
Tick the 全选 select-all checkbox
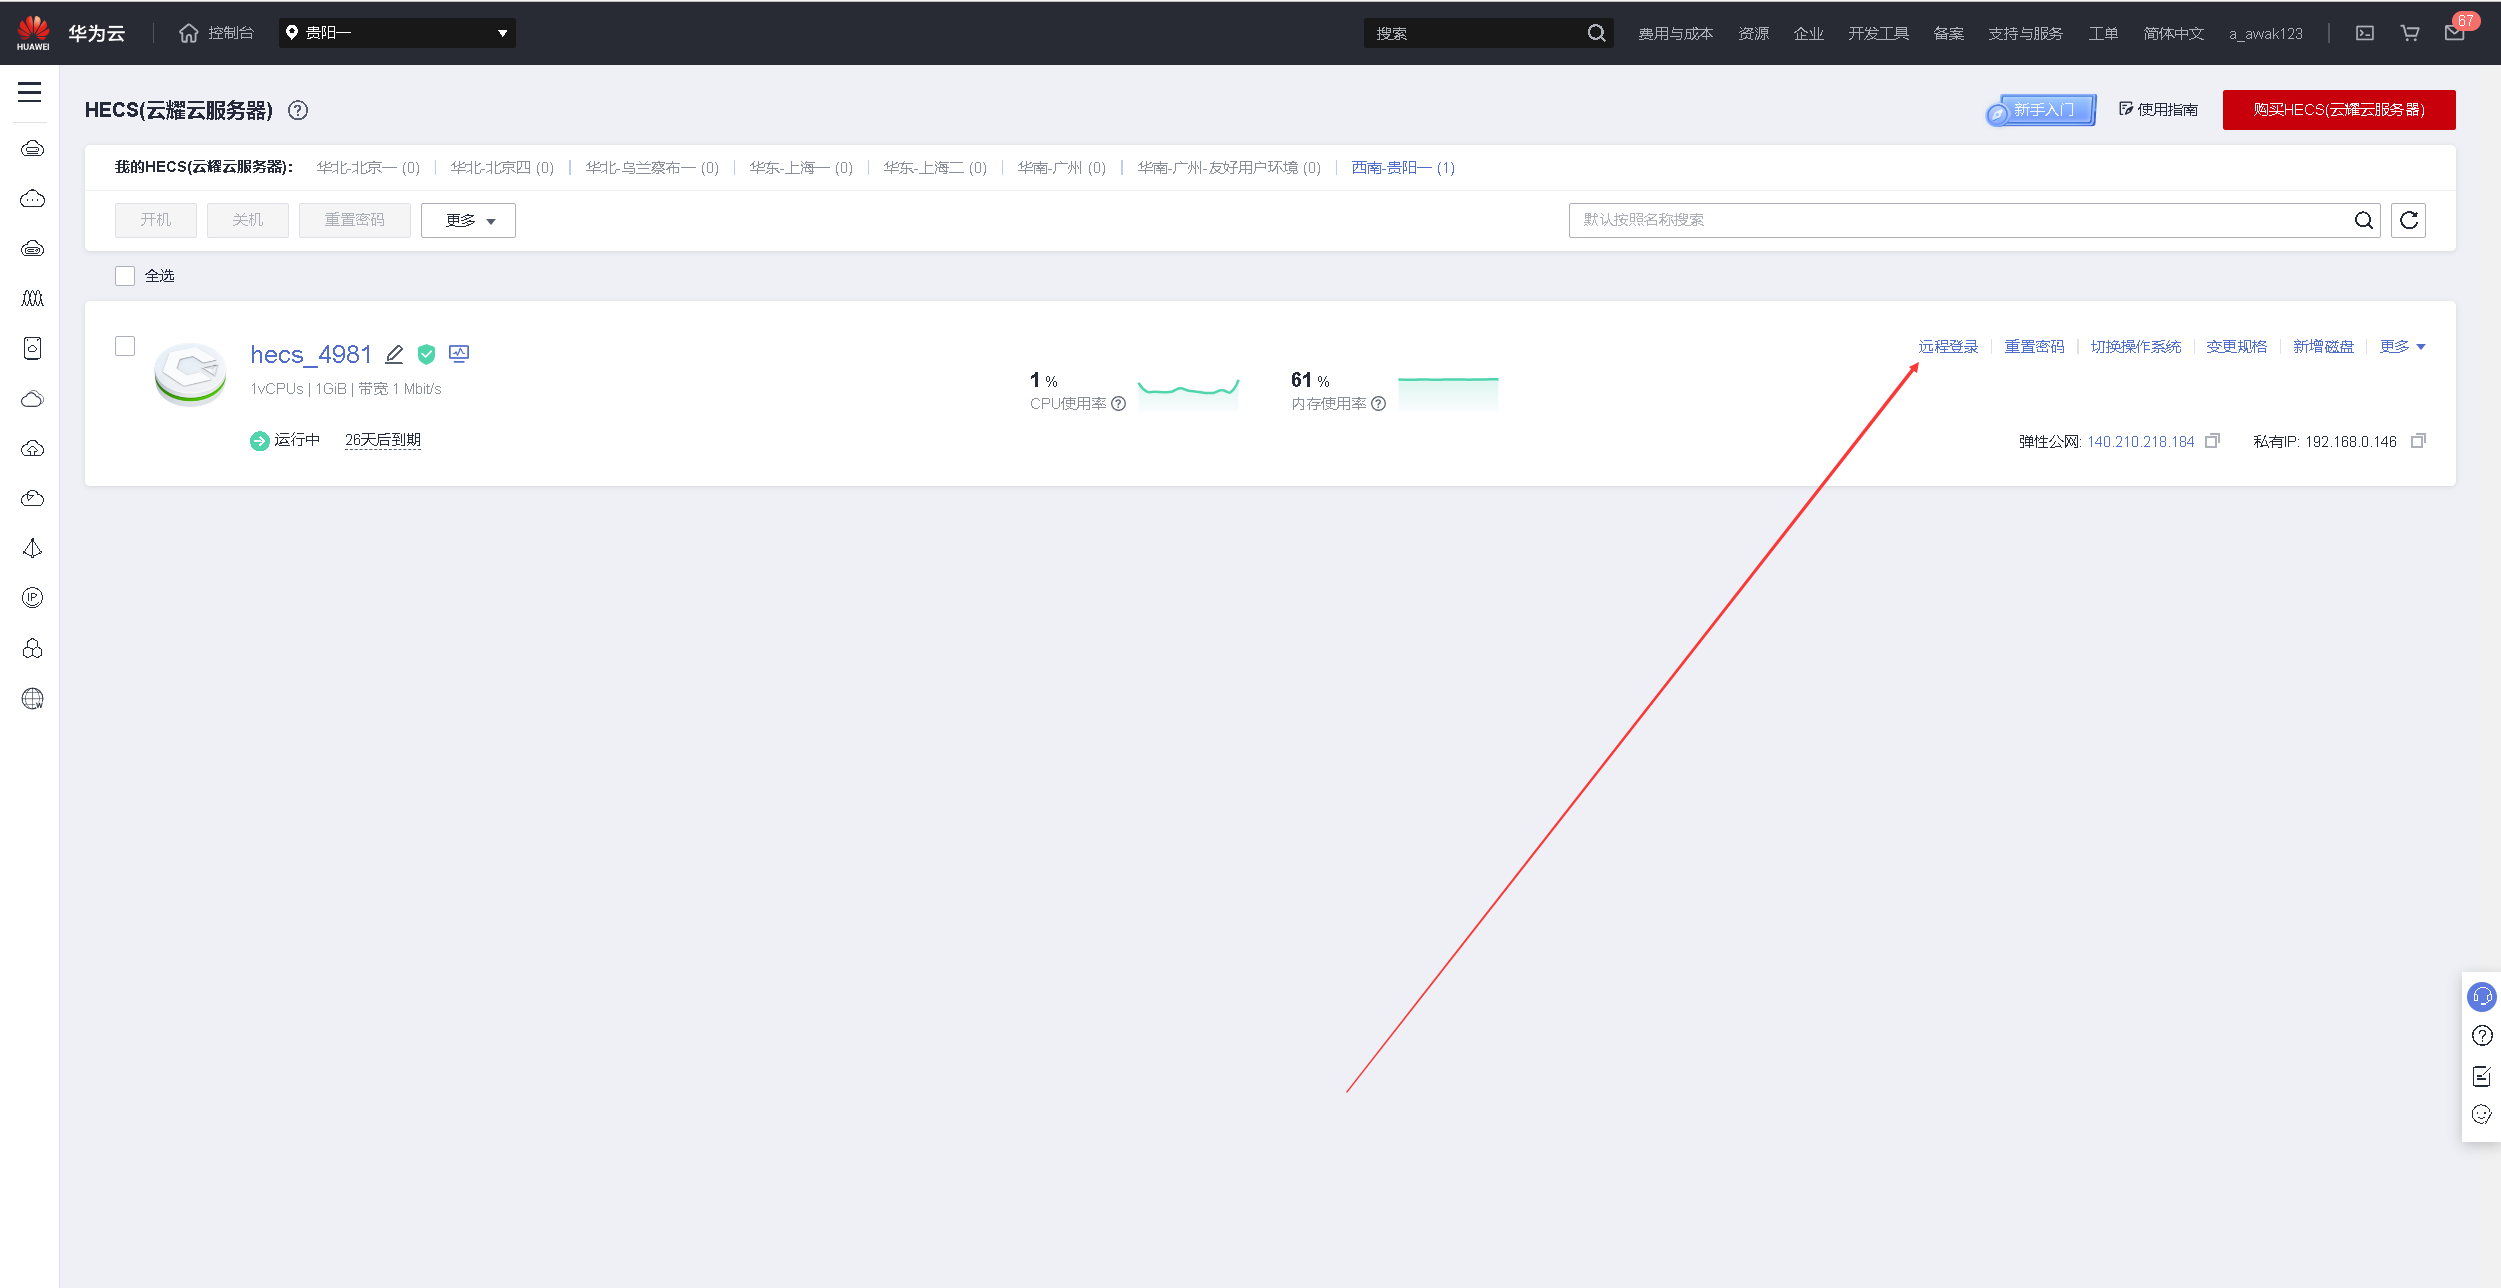125,276
